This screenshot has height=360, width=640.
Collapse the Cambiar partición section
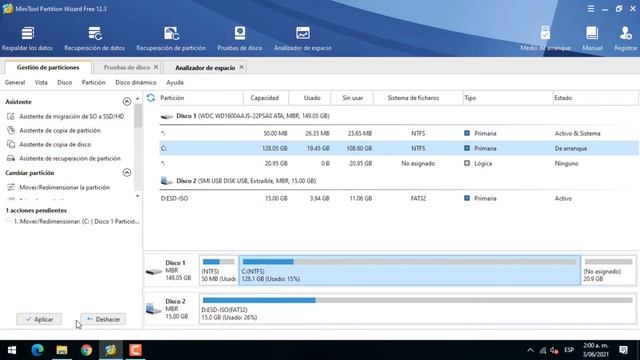pos(127,173)
